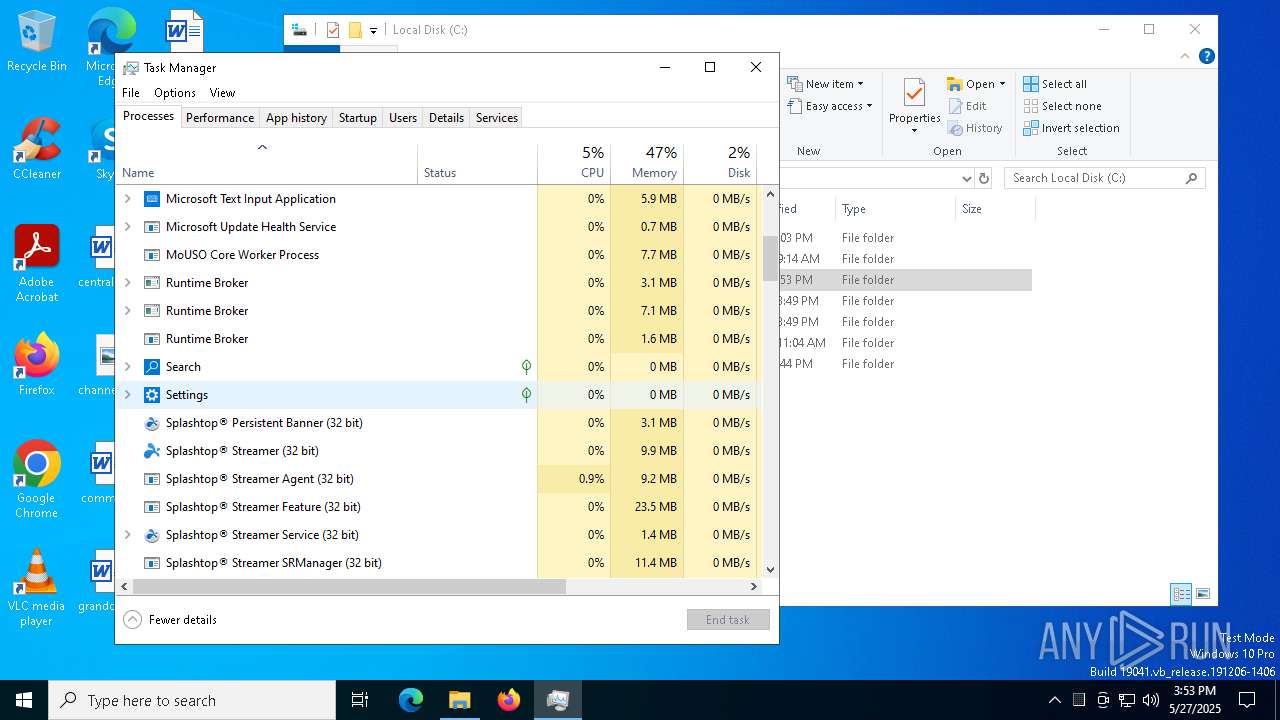Expand the Microsoft Update Health Service row

(x=127, y=227)
